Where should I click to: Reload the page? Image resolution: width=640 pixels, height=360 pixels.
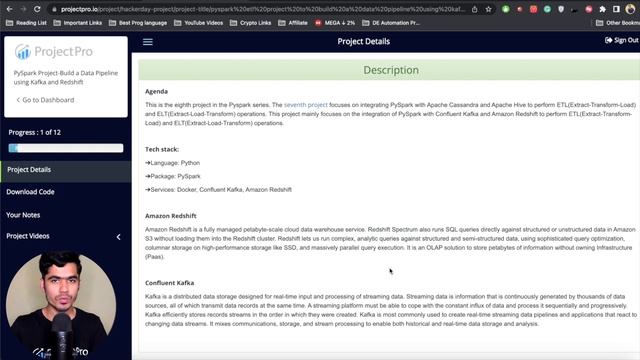point(37,9)
